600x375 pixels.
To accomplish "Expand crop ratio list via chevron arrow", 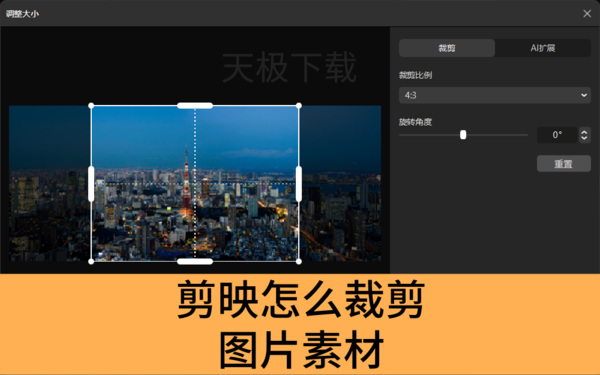I will click(584, 95).
